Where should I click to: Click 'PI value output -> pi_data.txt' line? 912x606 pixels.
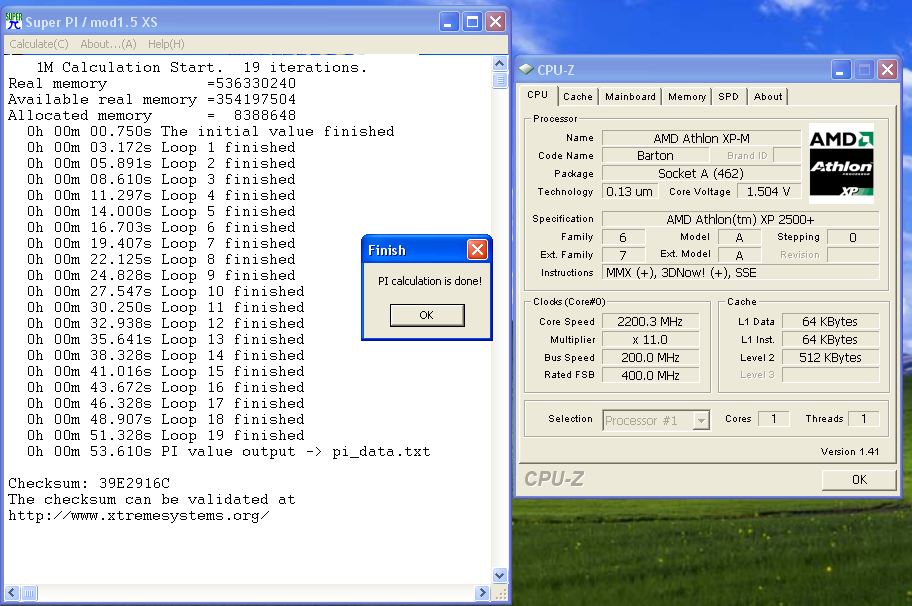[x=229, y=452]
